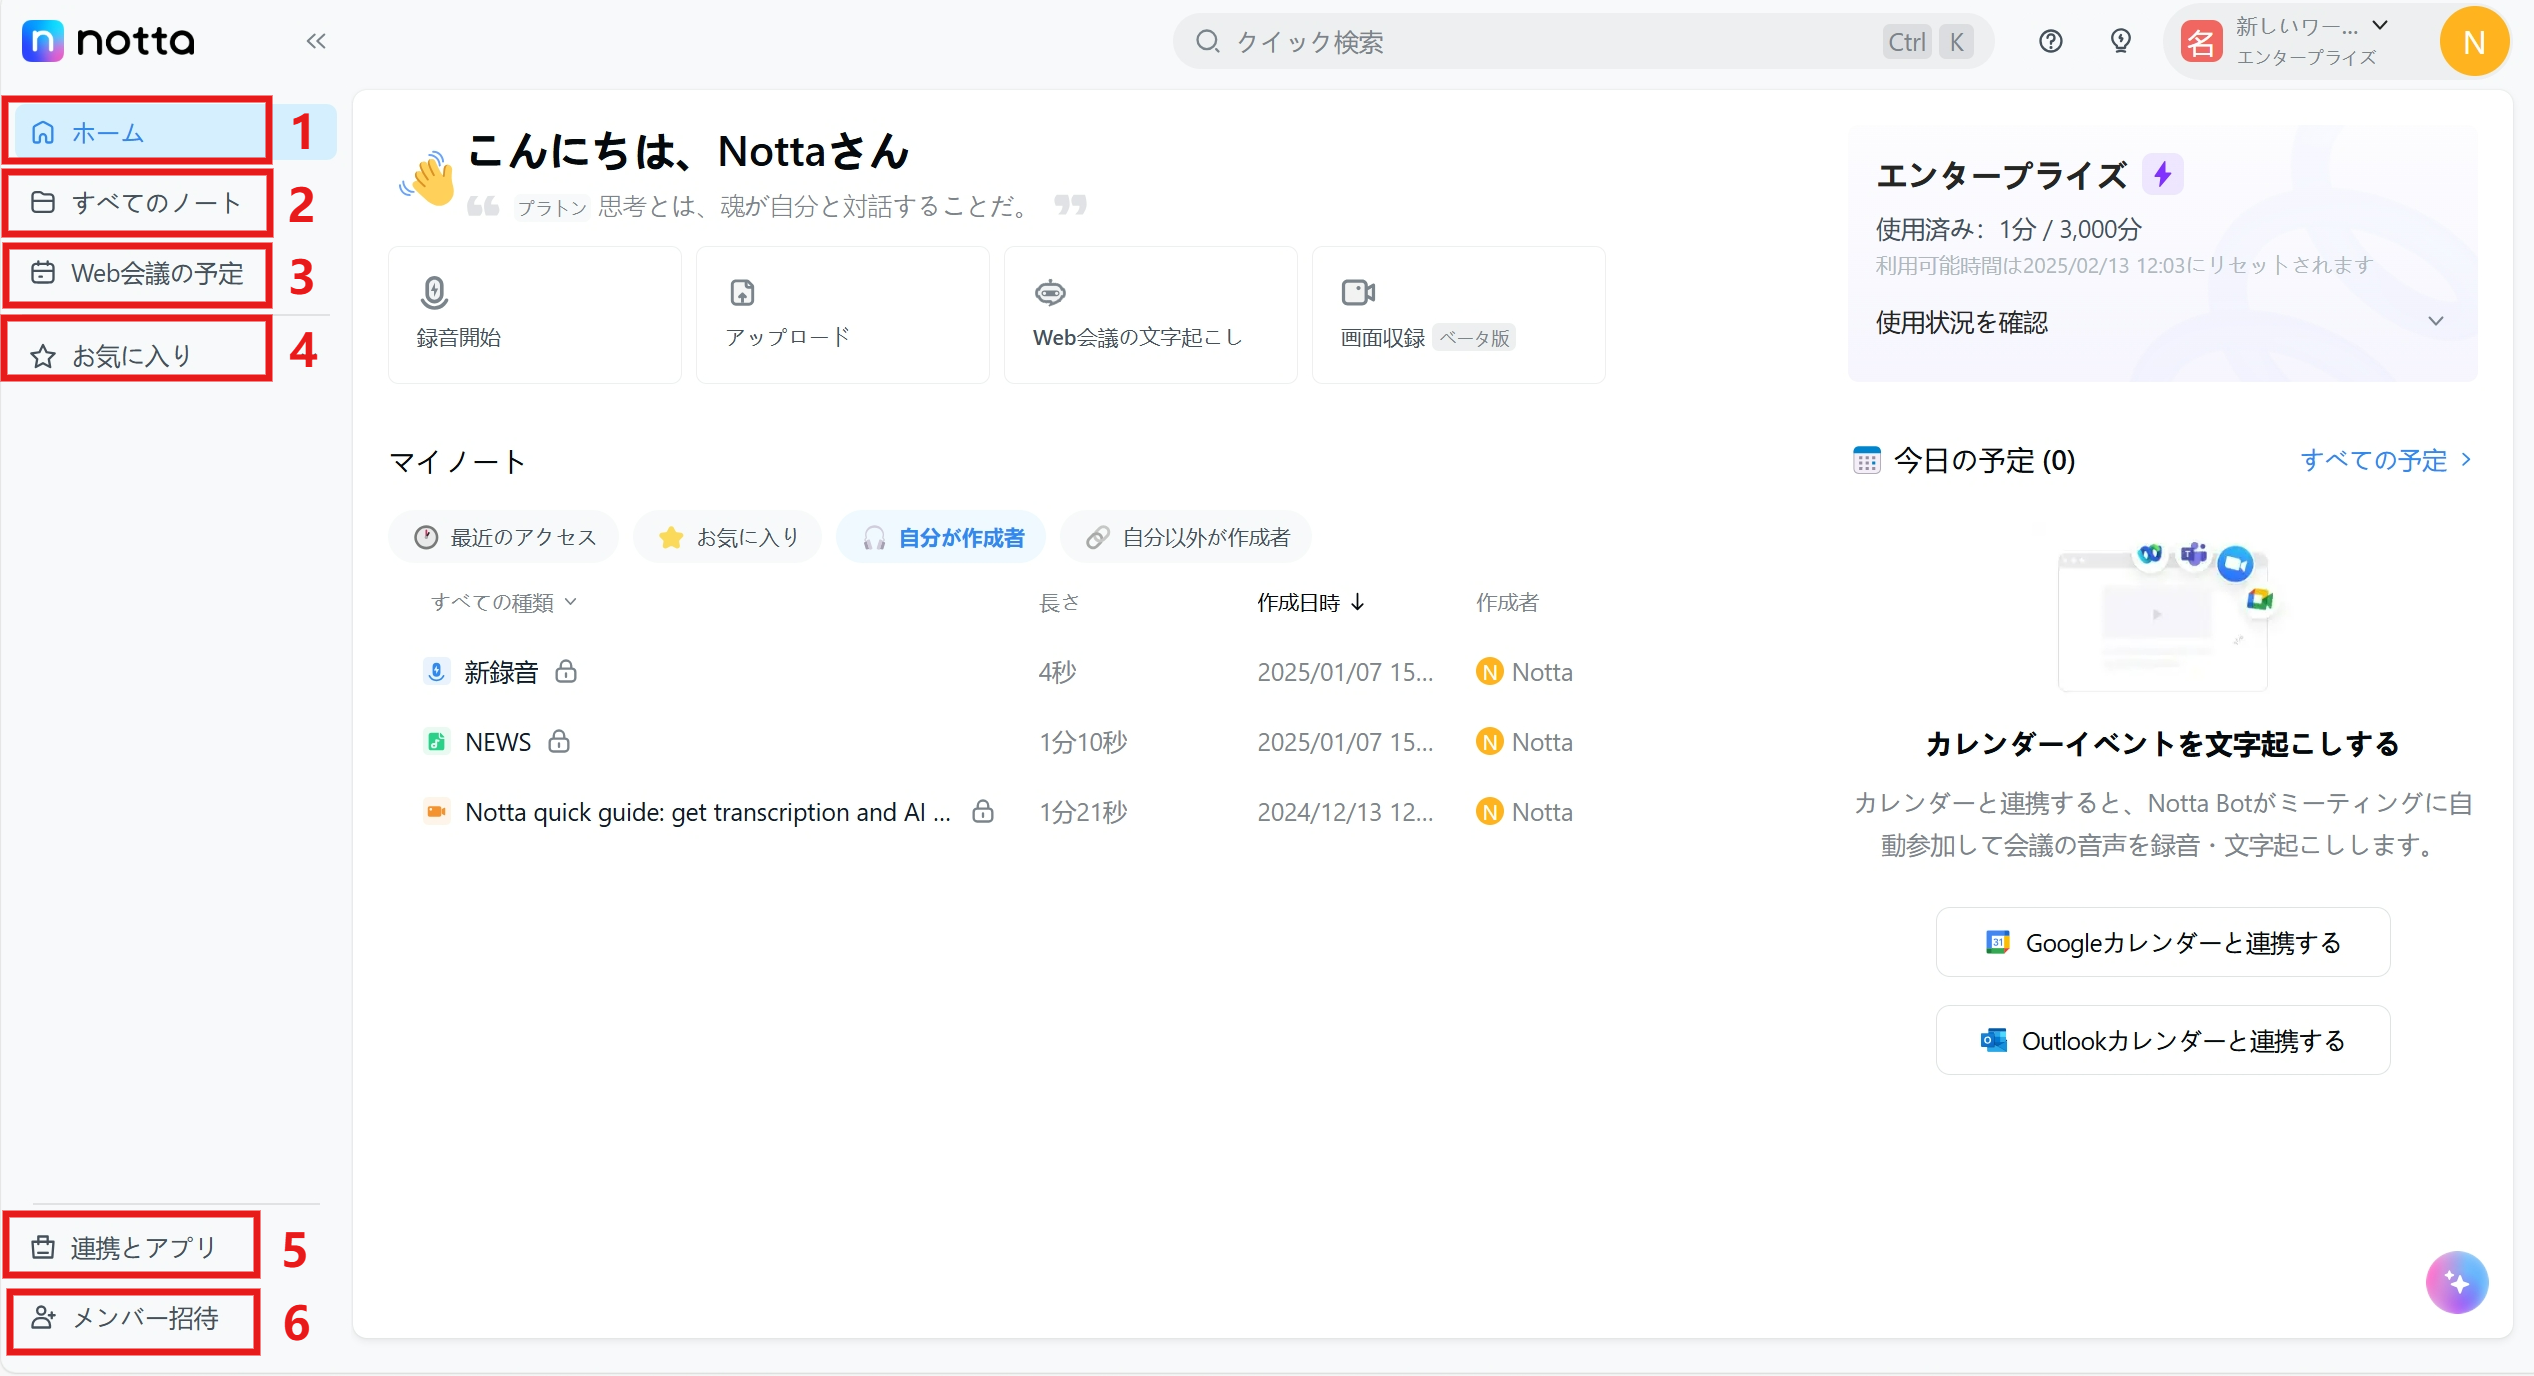
Task: Click Notta author in 新録音 row
Action: [x=1524, y=672]
